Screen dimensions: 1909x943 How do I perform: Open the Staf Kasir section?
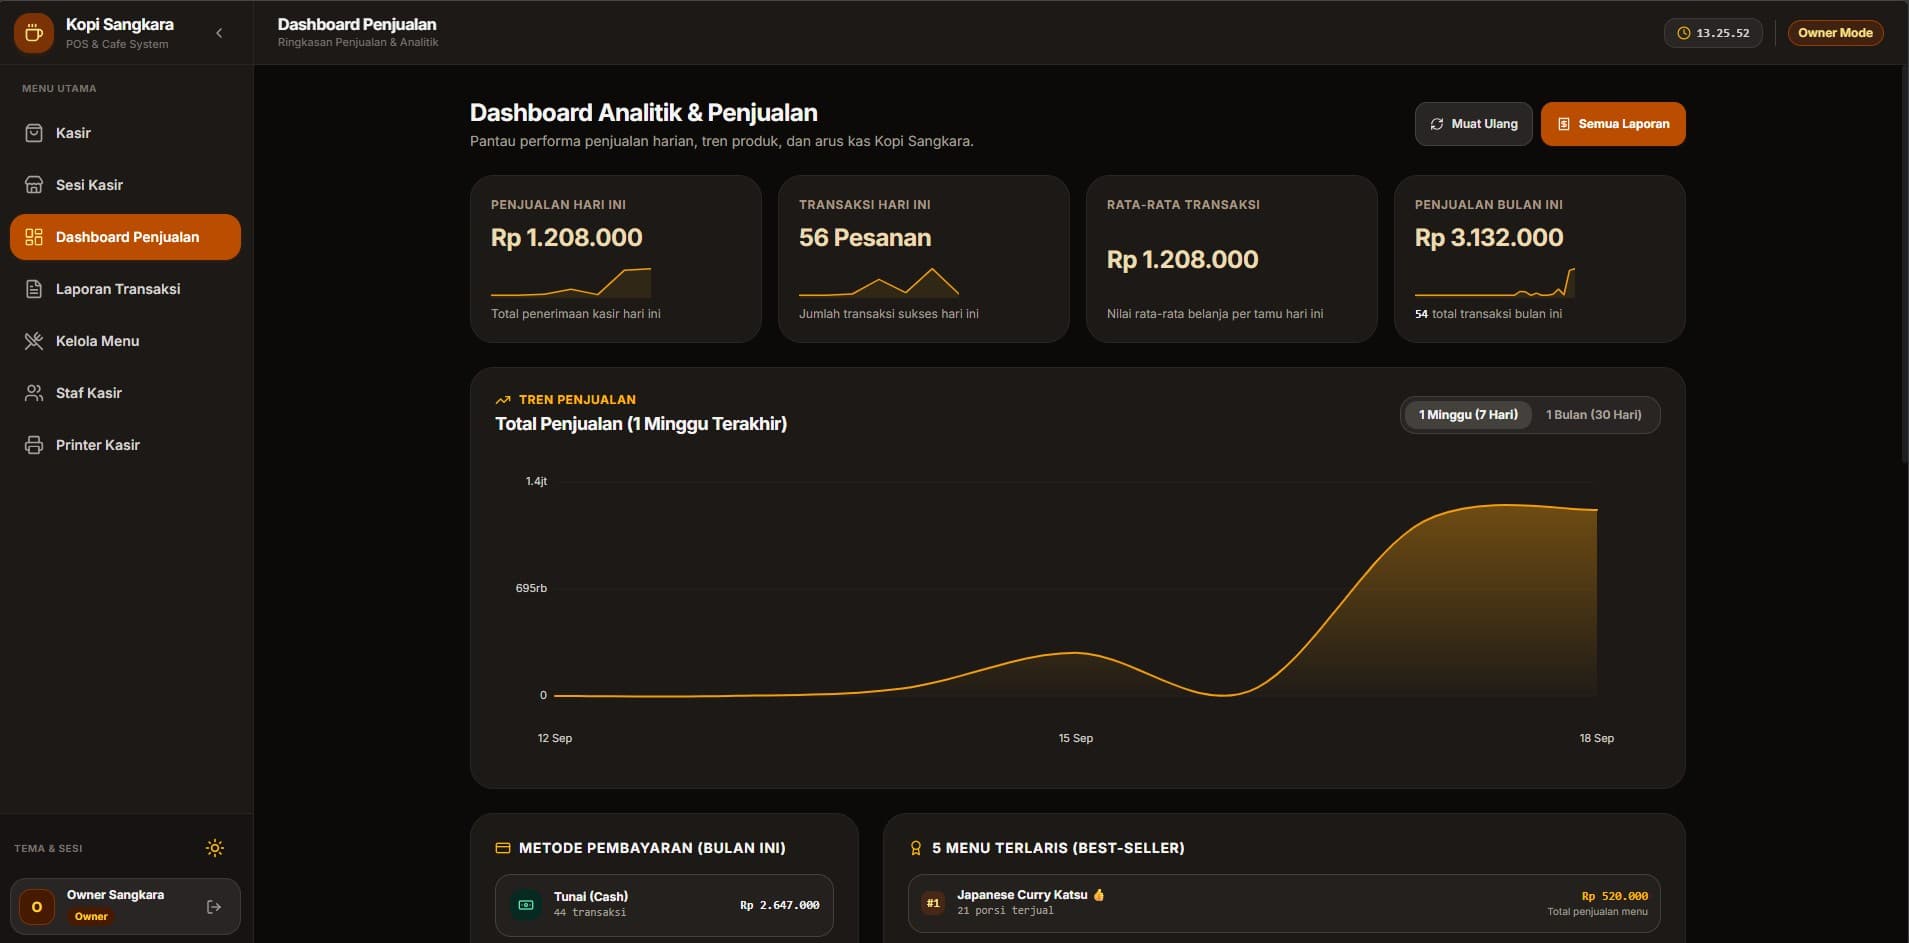[x=125, y=393]
